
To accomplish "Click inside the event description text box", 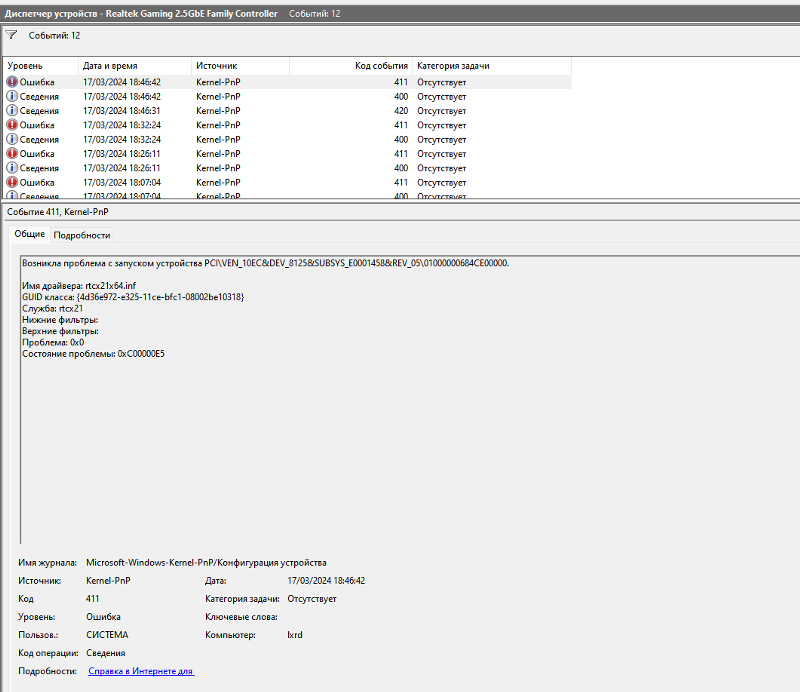I will point(400,450).
